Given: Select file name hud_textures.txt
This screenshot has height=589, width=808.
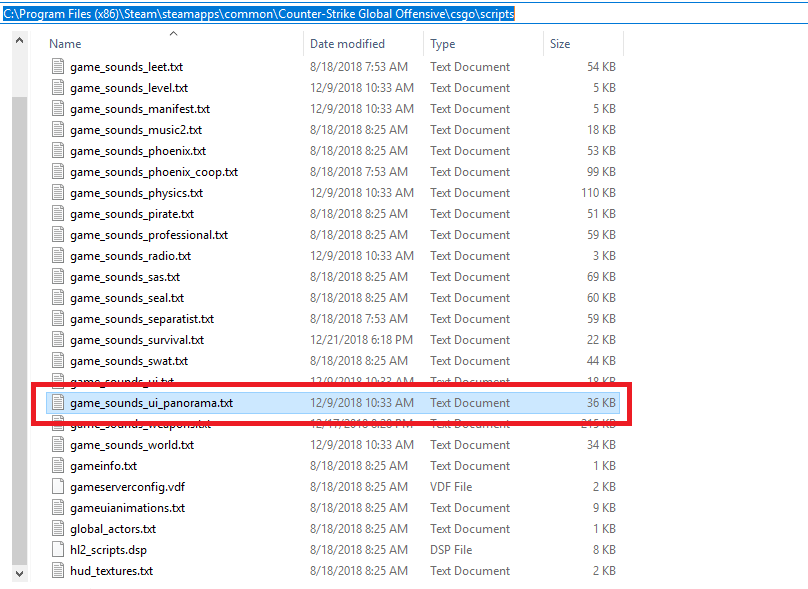Looking at the screenshot, I should pos(111,571).
